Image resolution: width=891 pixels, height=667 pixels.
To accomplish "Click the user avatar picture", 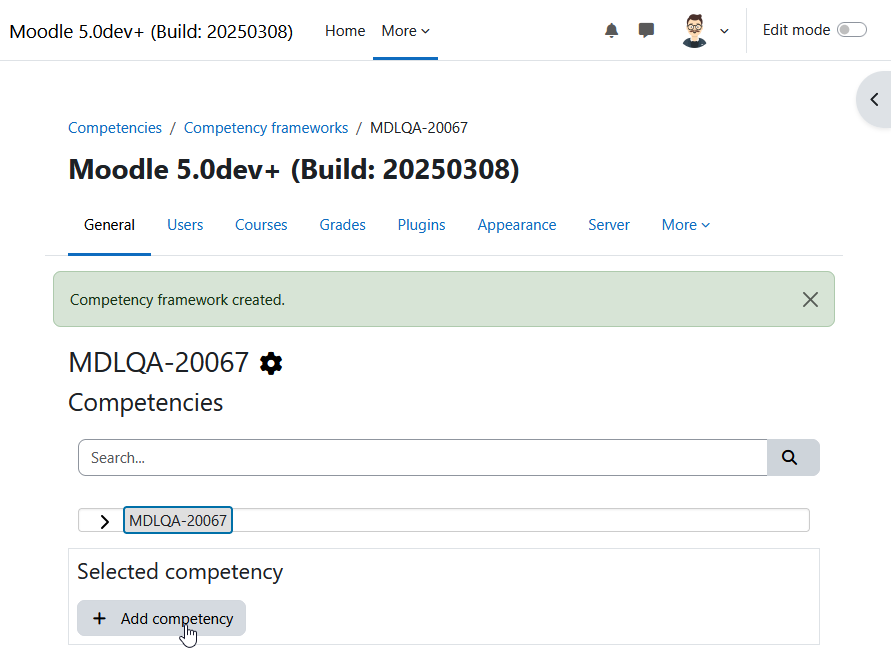I will pyautogui.click(x=694, y=31).
